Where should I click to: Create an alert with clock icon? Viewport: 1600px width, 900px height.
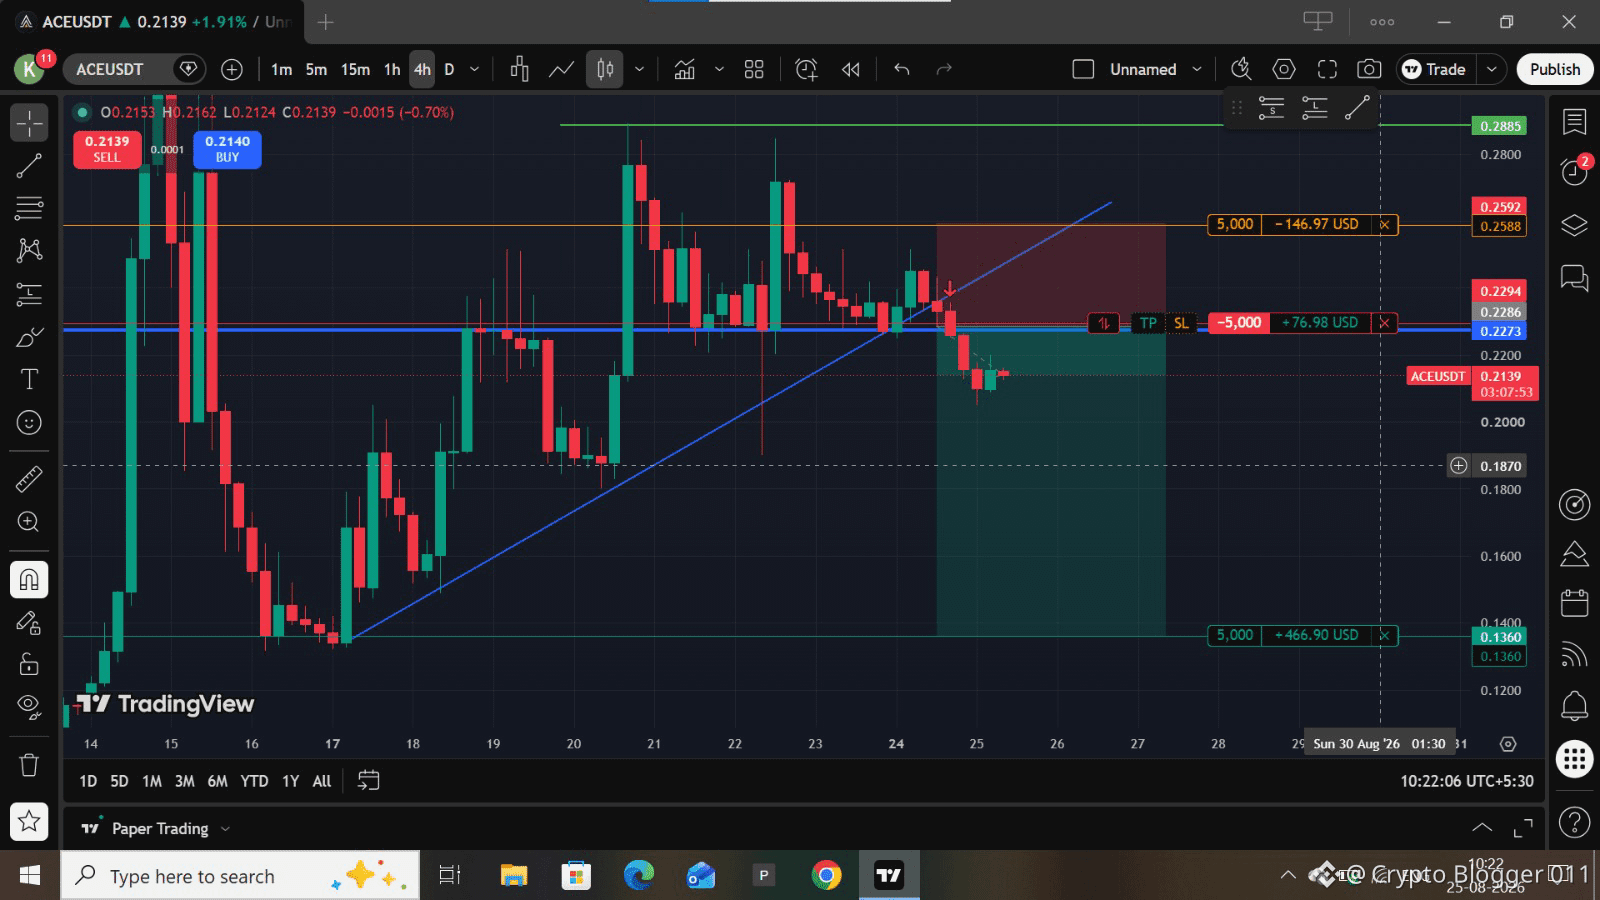tap(806, 69)
